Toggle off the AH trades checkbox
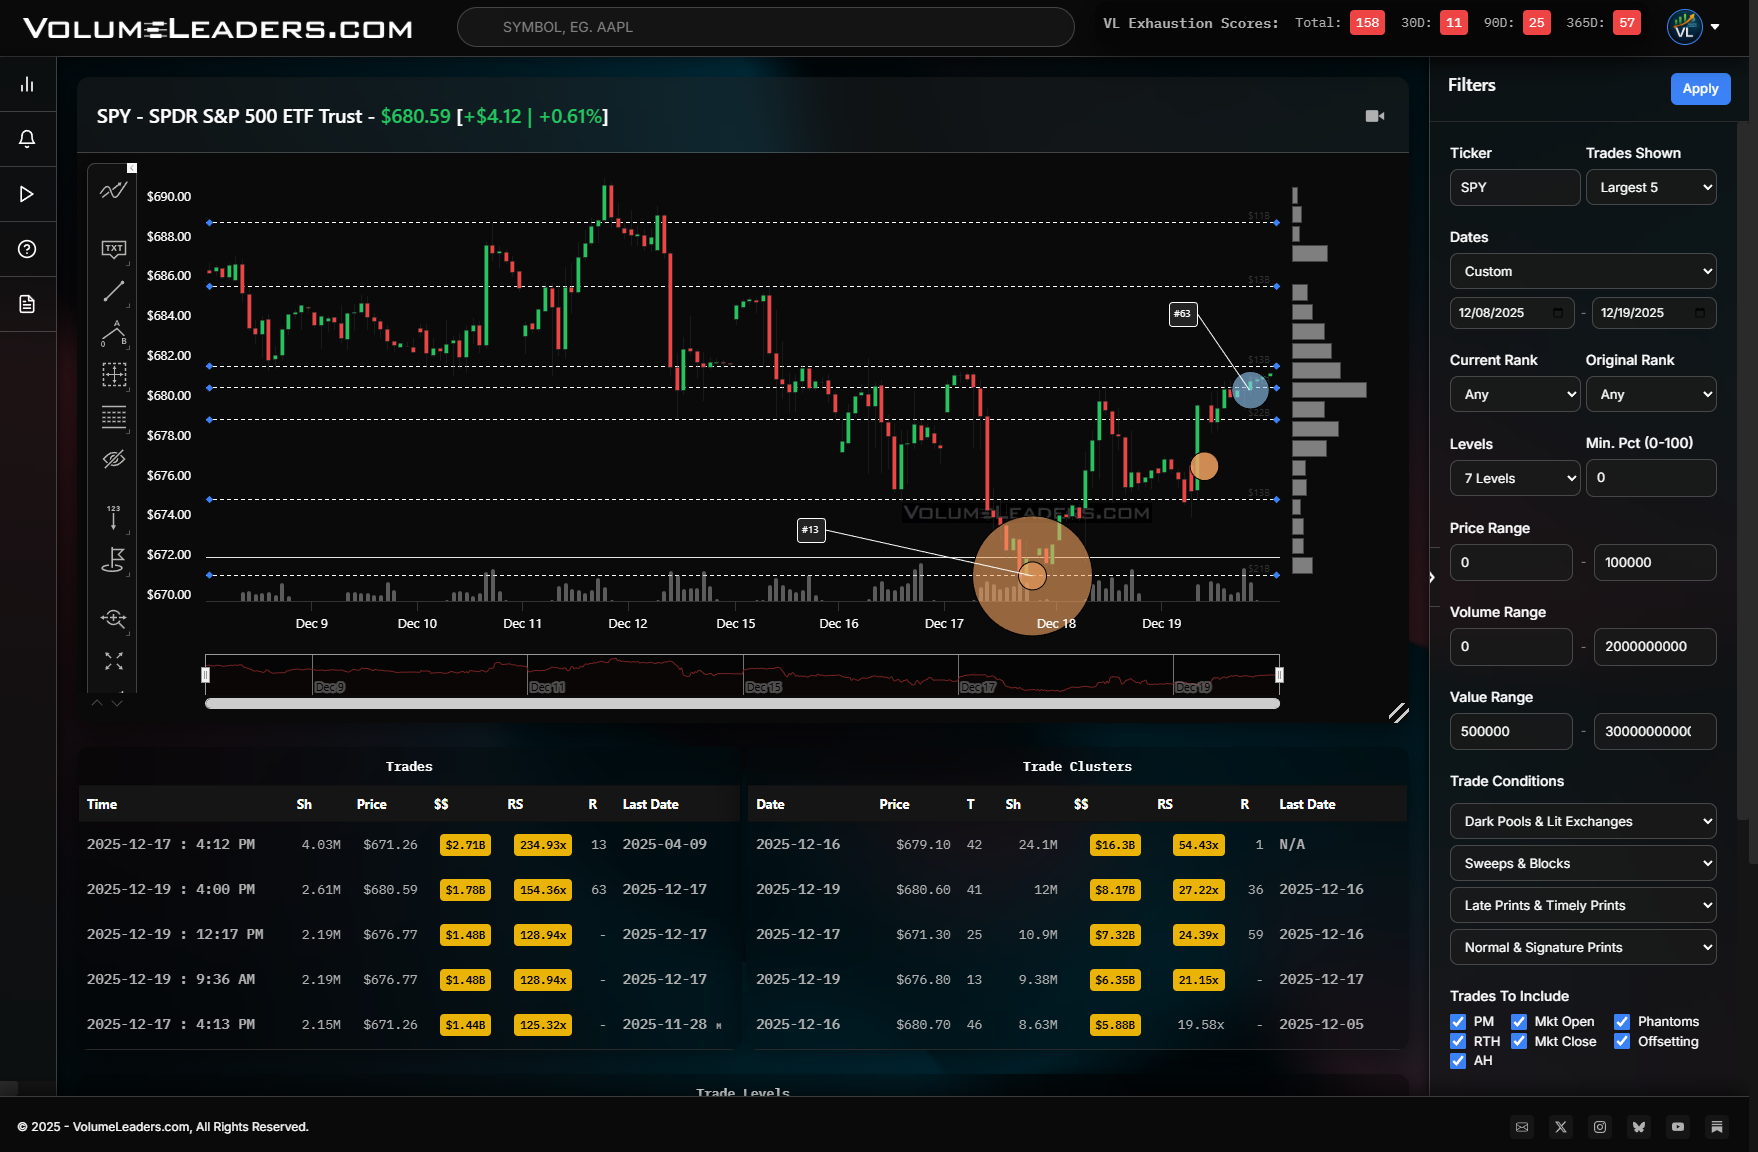1758x1152 pixels. [1458, 1061]
